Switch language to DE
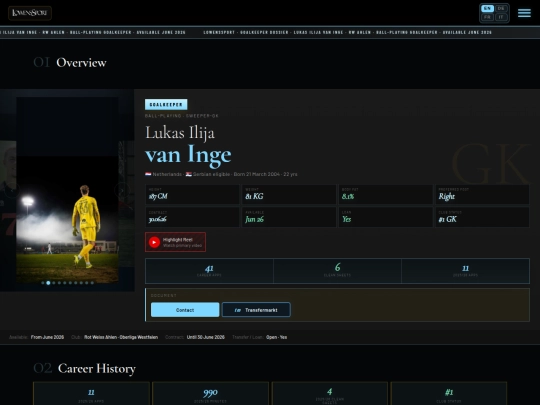 click(501, 8)
